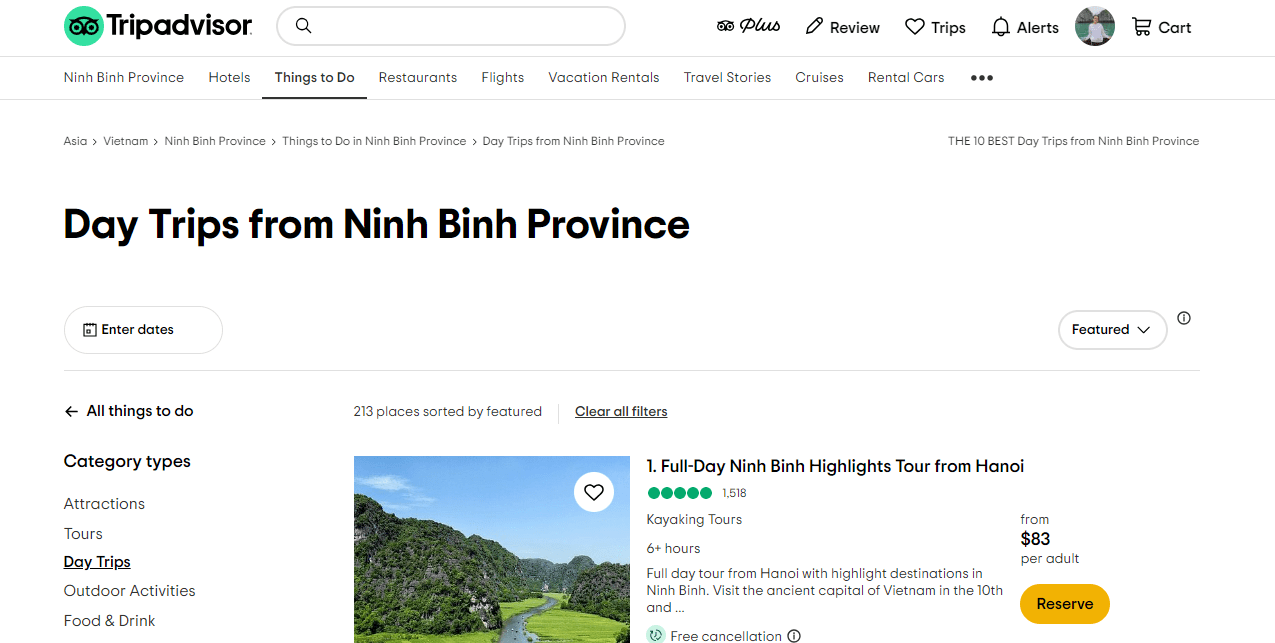This screenshot has height=643, width=1275.
Task: Click Ninh Binh Province breadcrumb link
Action: click(x=215, y=141)
